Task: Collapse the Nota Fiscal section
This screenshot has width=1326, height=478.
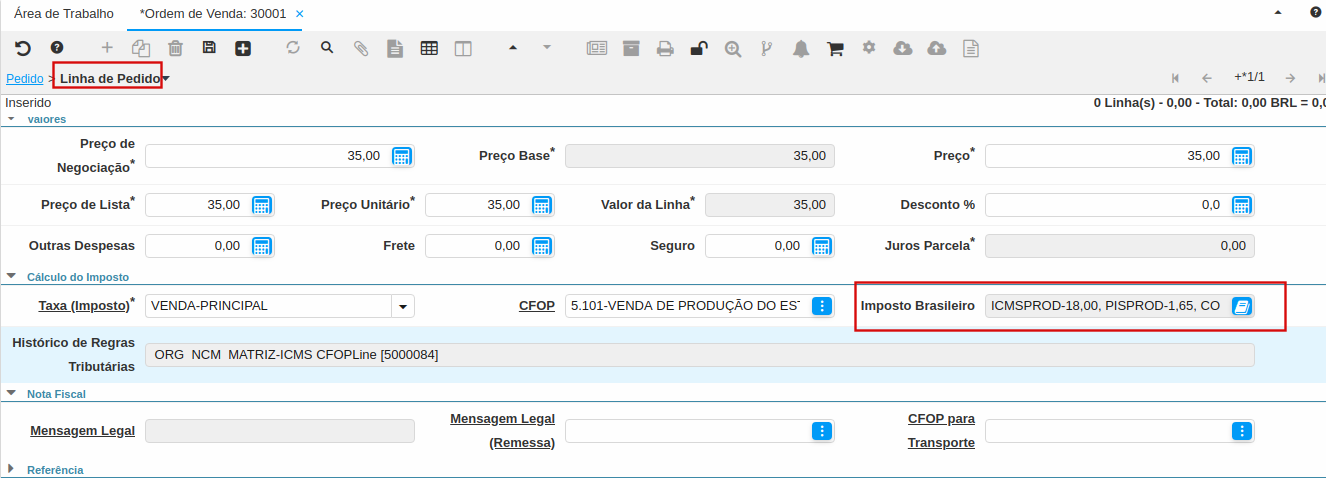Action: point(11,394)
